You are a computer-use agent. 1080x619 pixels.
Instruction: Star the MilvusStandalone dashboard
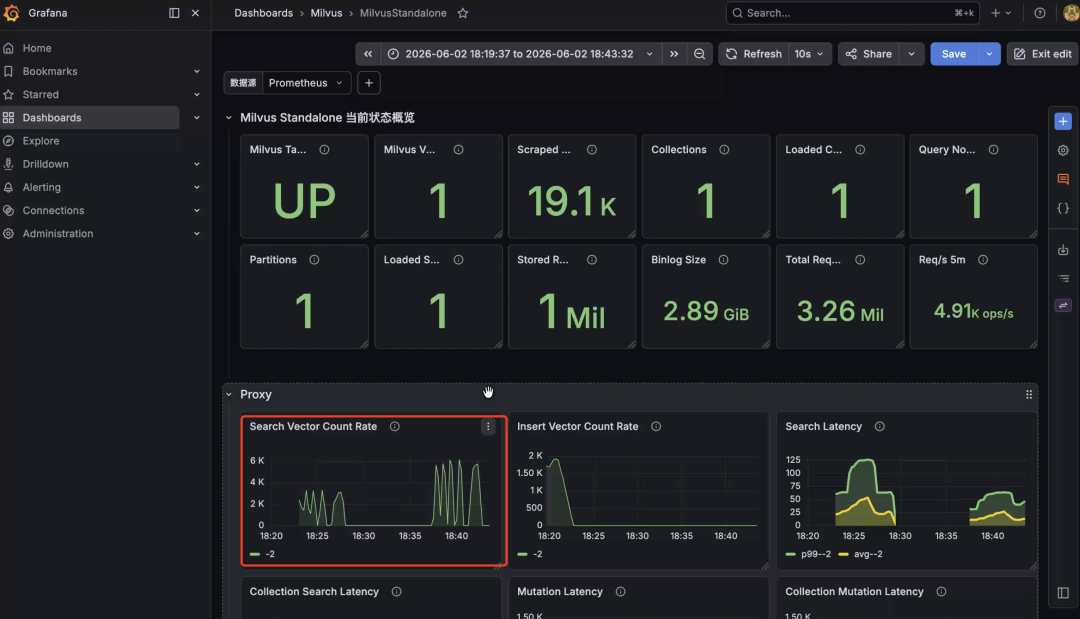pos(463,13)
